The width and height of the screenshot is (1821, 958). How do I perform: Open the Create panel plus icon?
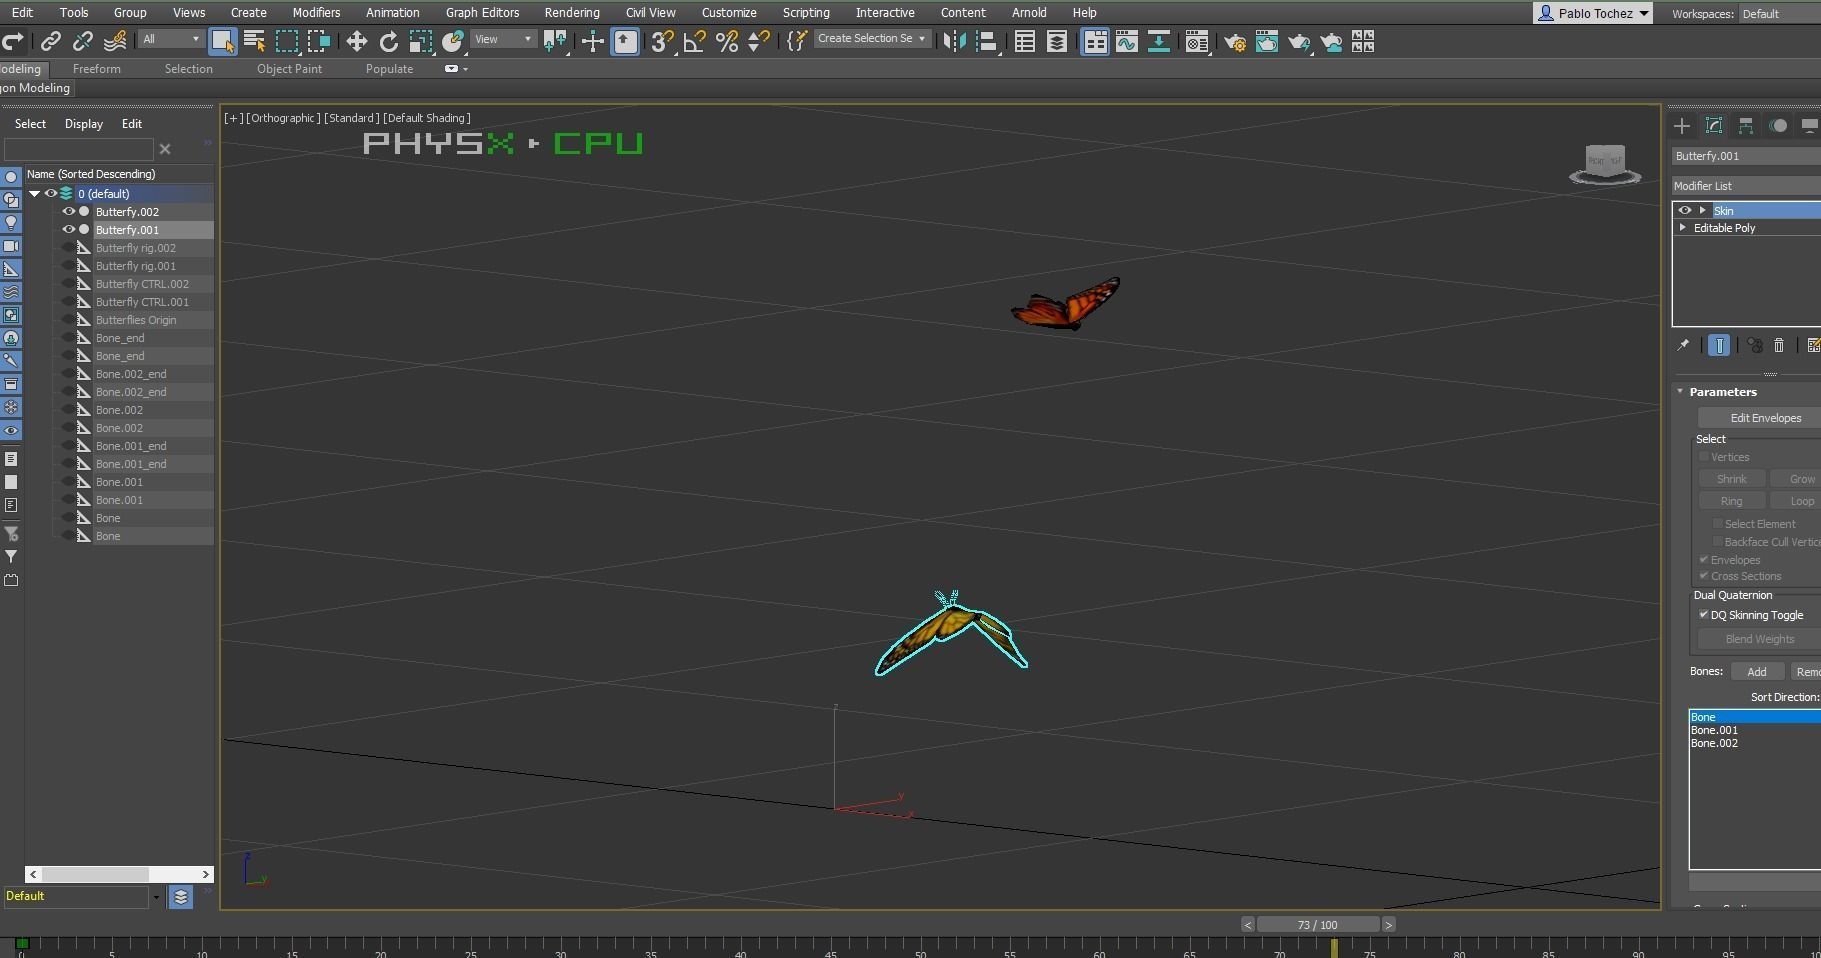(1682, 125)
